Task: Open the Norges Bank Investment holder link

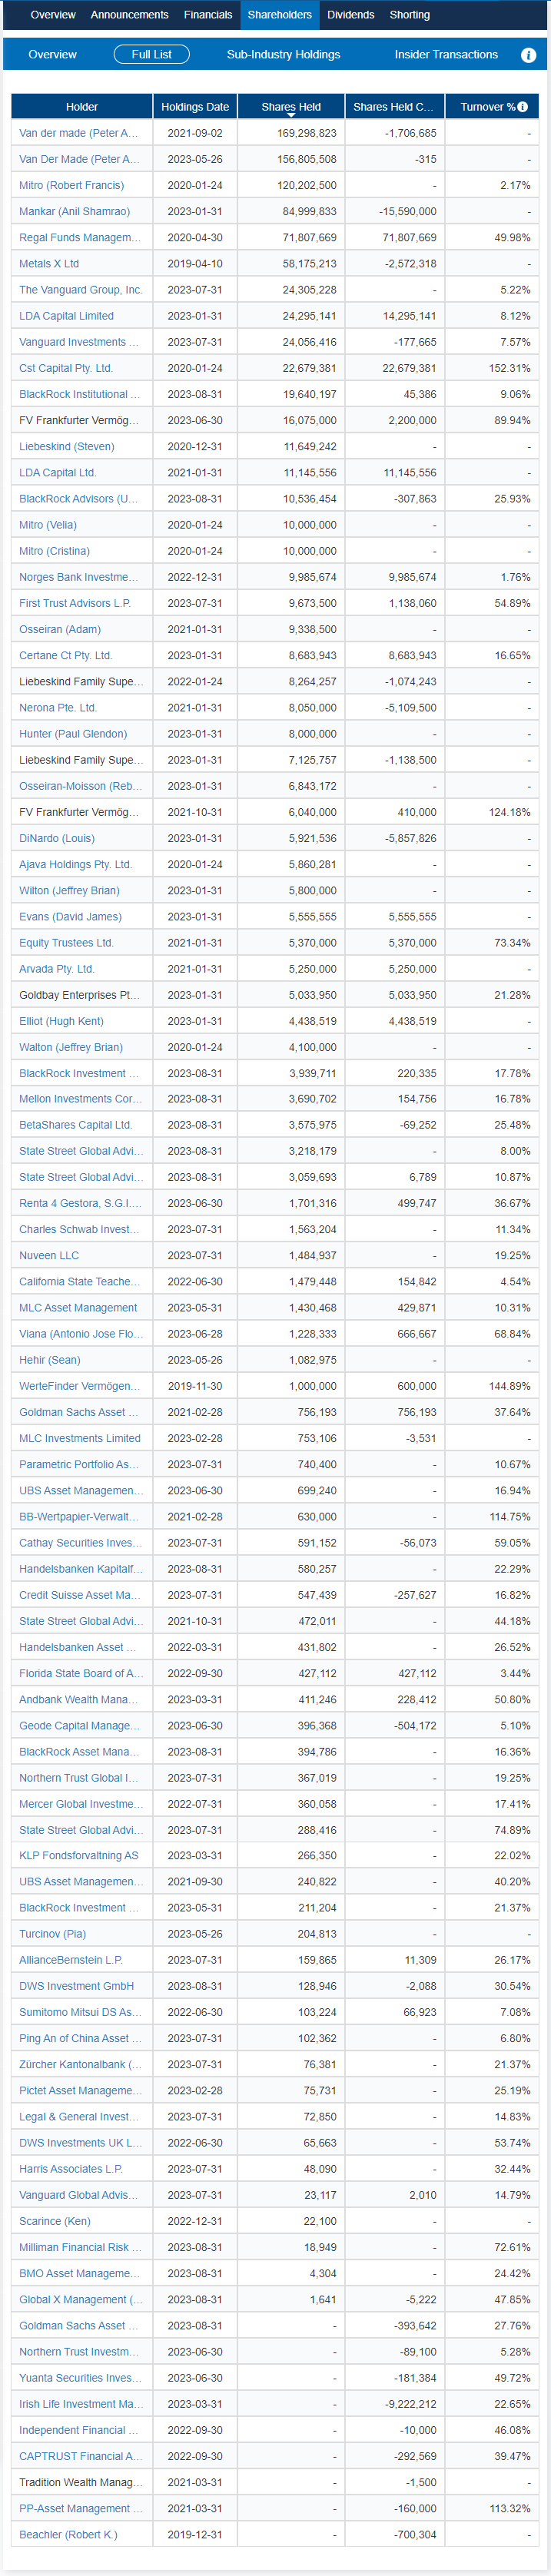Action: click(79, 577)
